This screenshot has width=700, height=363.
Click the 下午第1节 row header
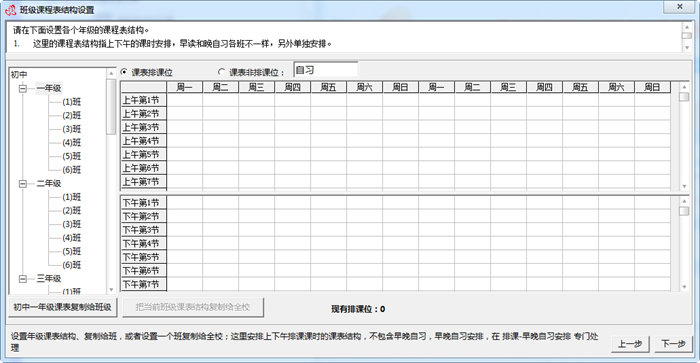143,203
